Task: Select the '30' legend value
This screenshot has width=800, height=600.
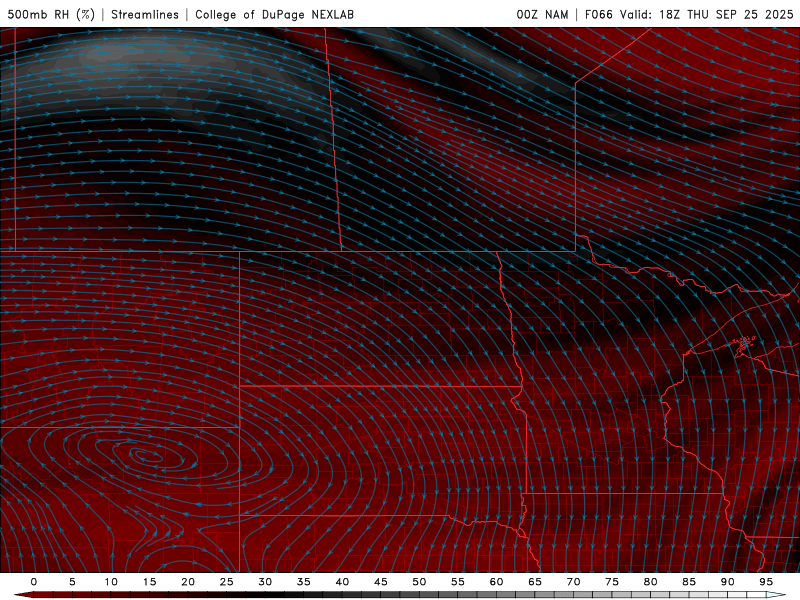Action: tap(265, 582)
